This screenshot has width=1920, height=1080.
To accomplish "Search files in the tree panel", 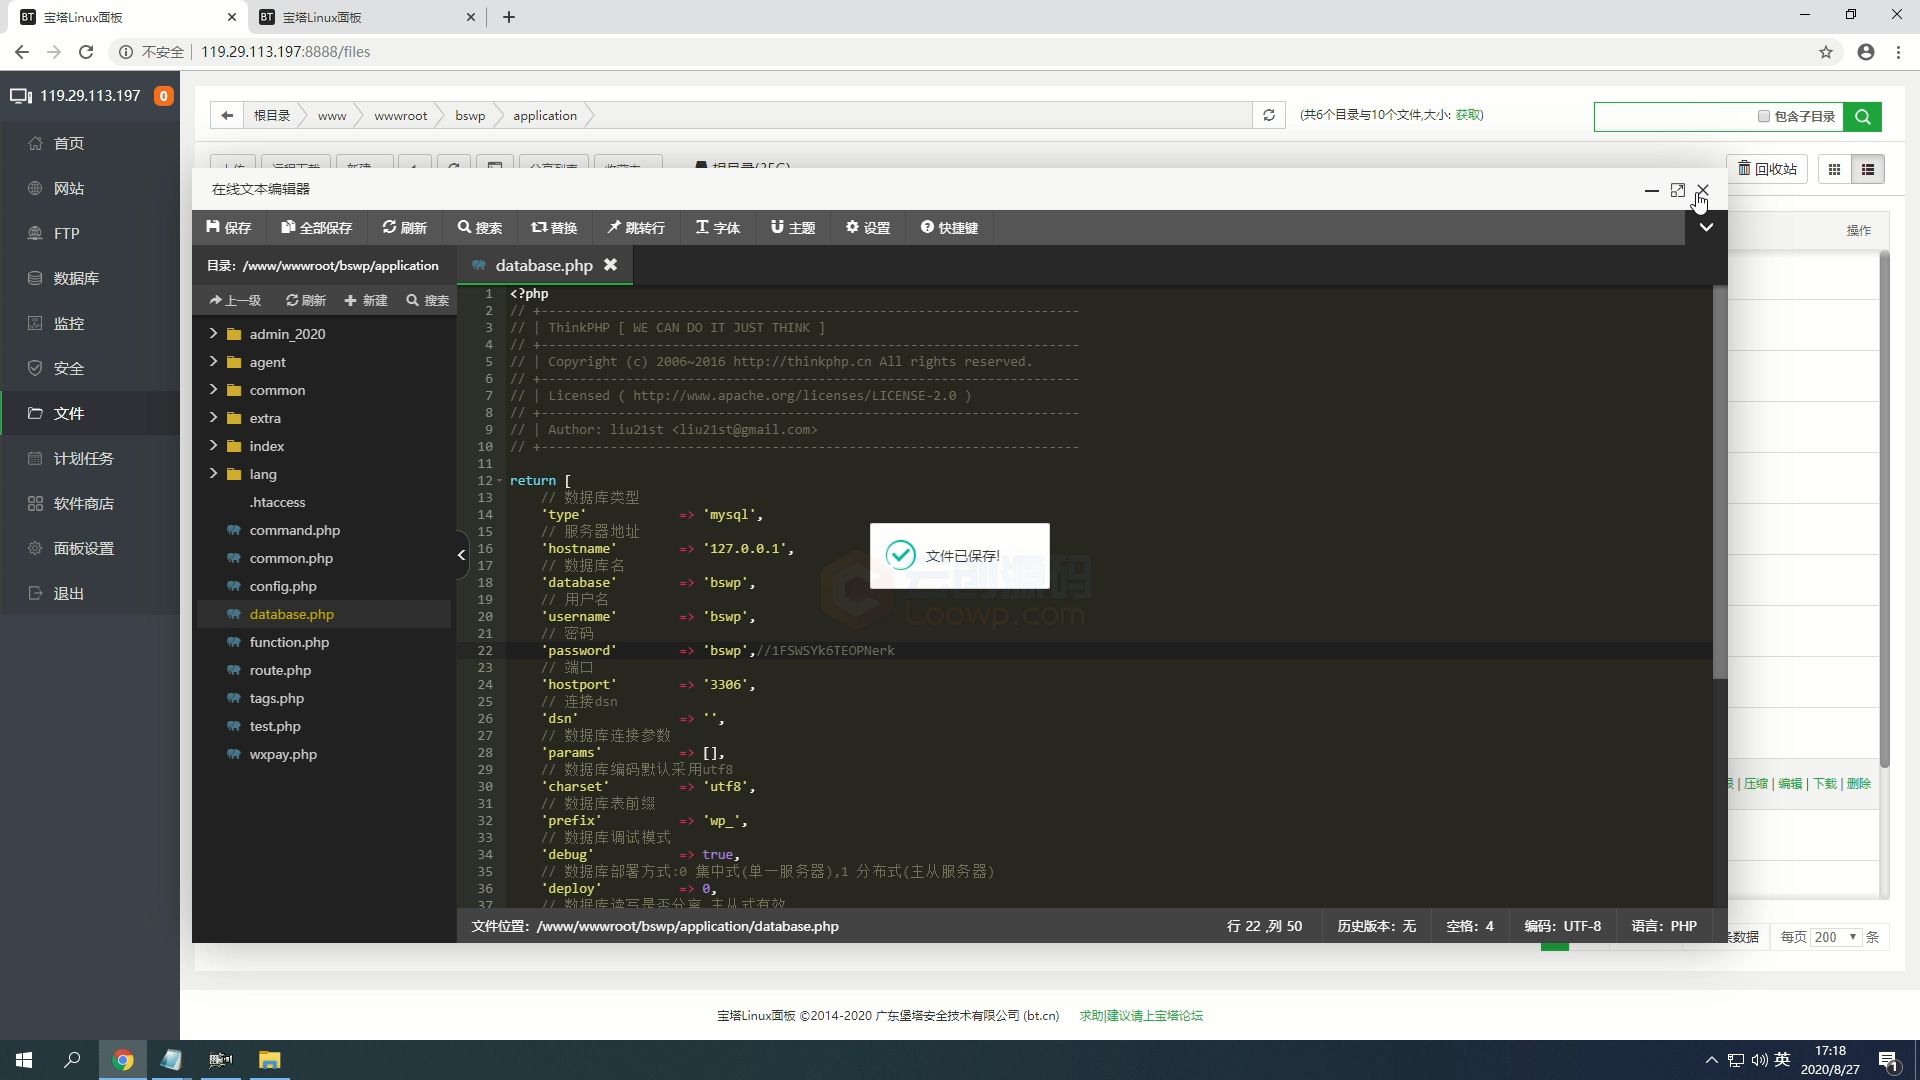I will [x=428, y=300].
